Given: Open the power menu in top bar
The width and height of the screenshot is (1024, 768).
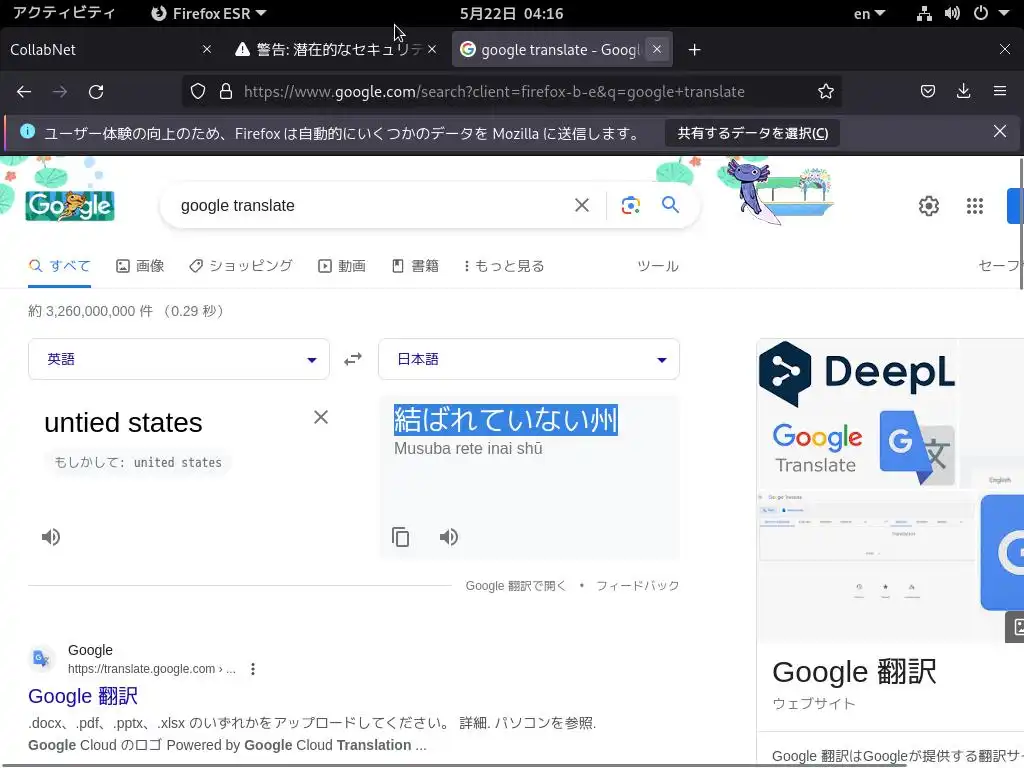Looking at the screenshot, I should pyautogui.click(x=981, y=13).
